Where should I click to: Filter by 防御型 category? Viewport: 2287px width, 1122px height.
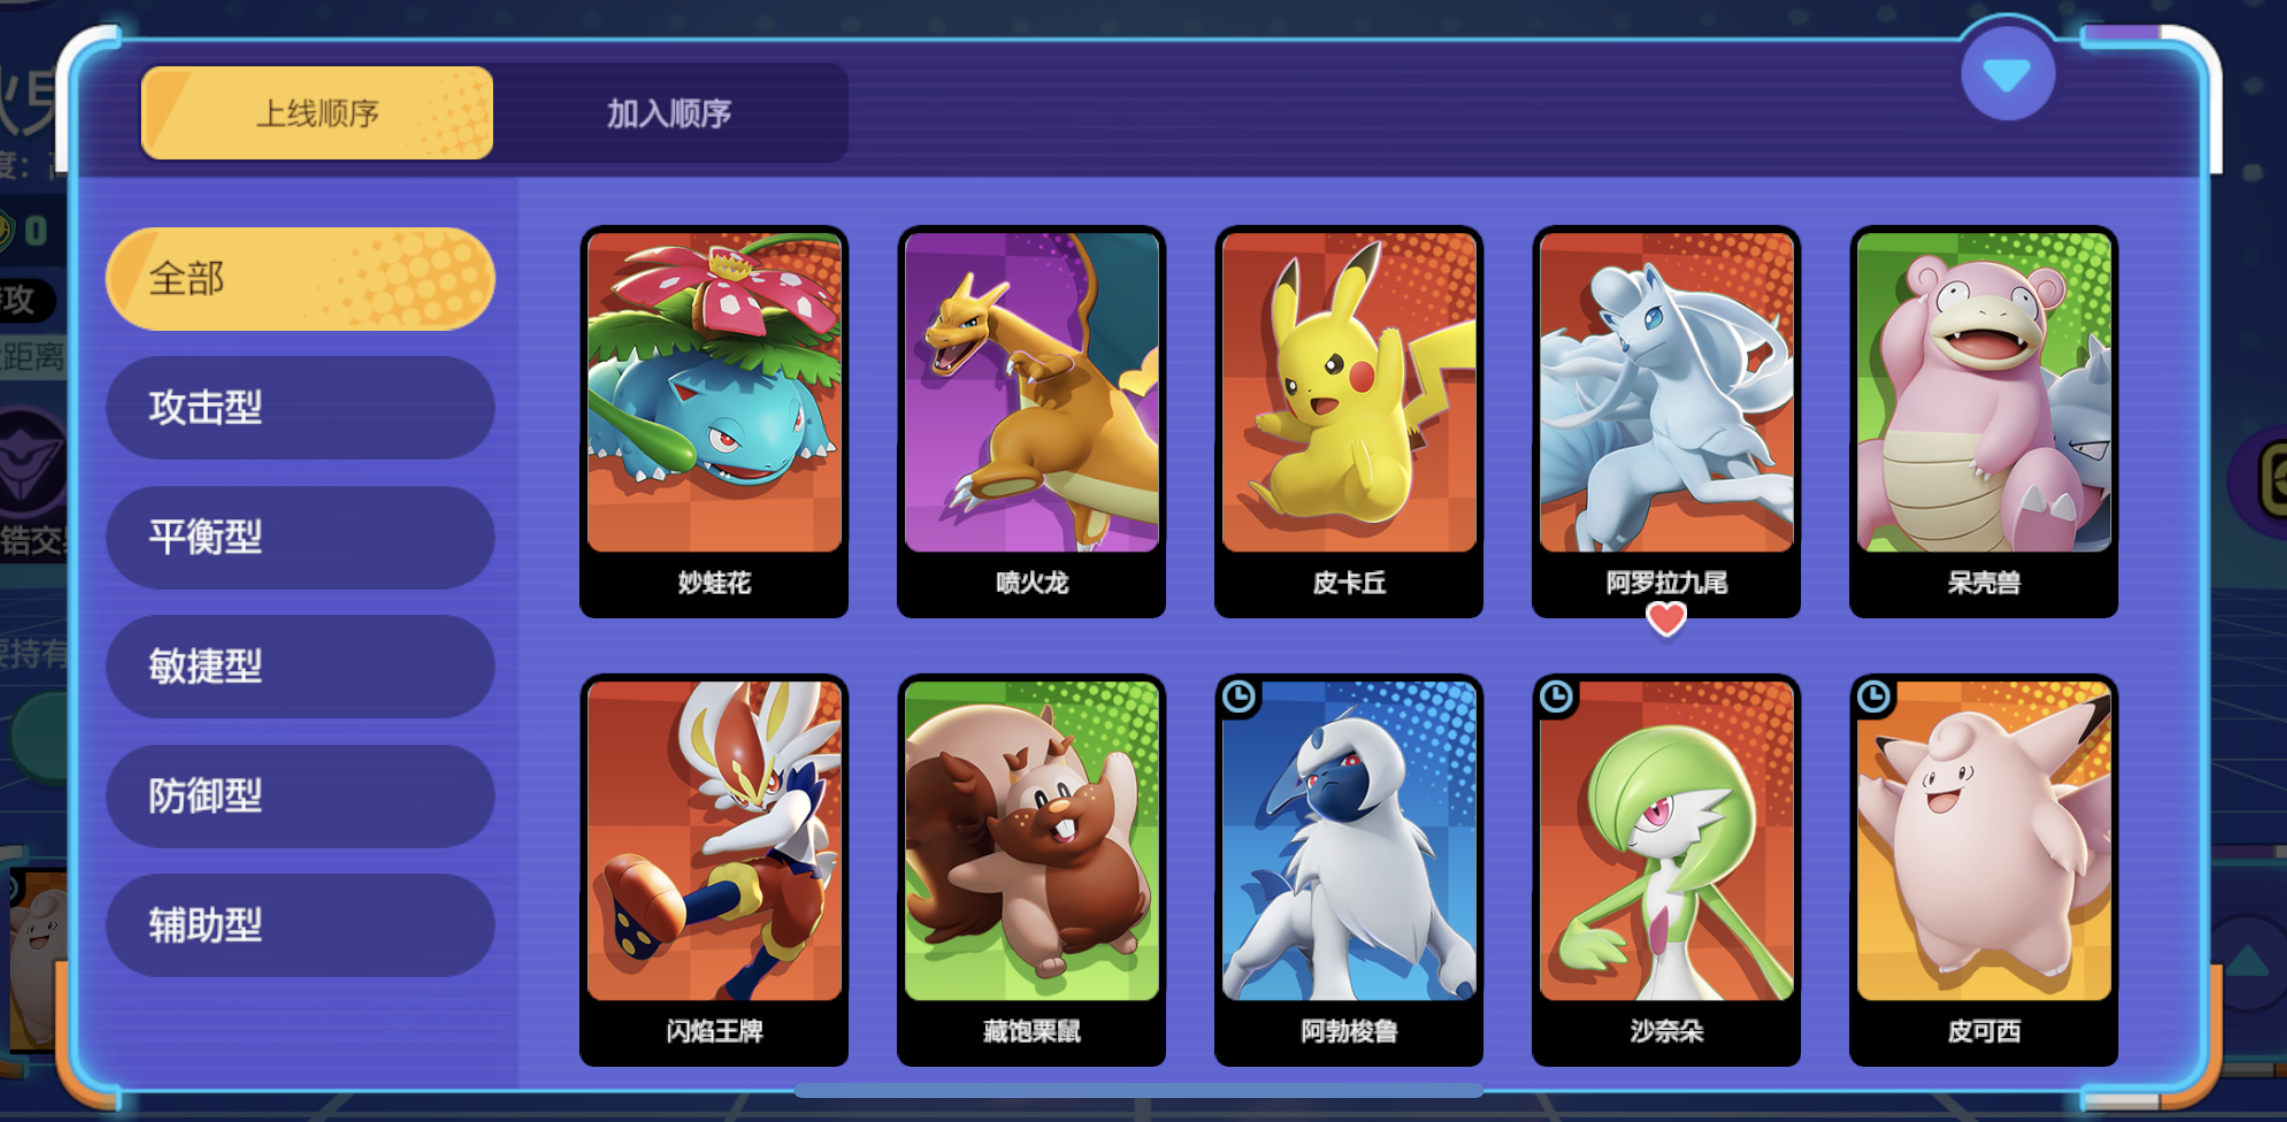(x=300, y=796)
